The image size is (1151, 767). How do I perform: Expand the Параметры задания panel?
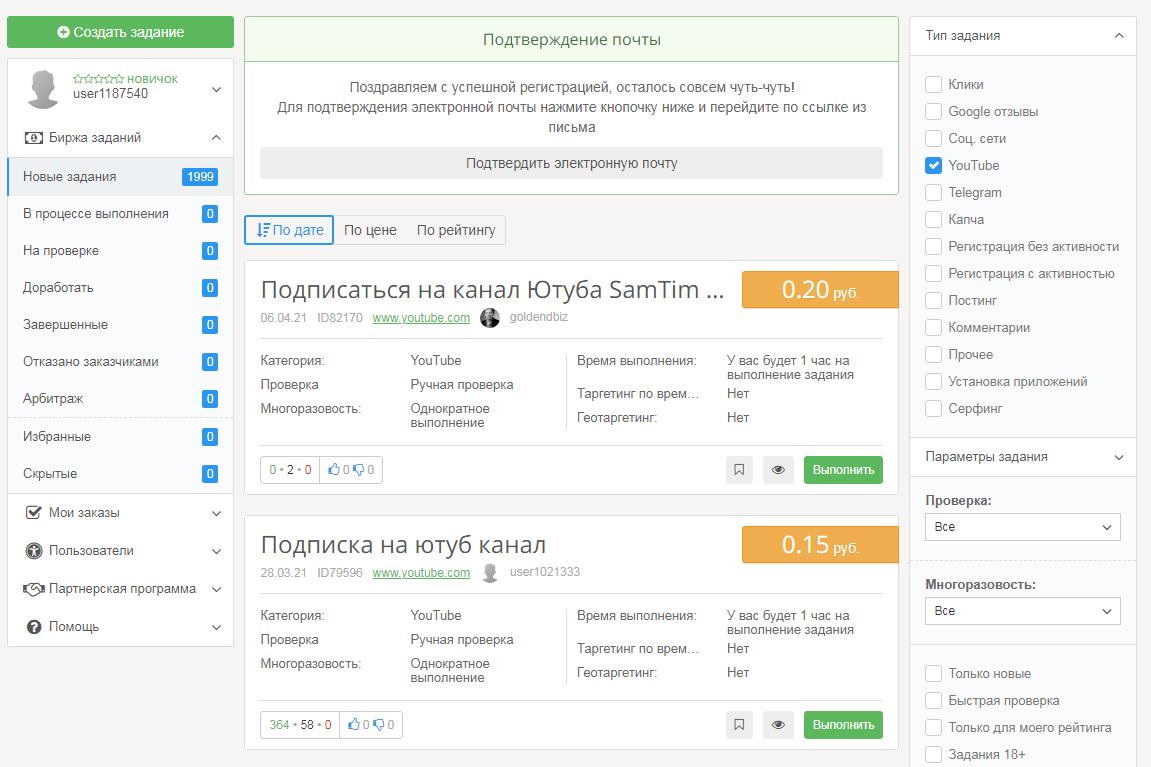click(1119, 457)
